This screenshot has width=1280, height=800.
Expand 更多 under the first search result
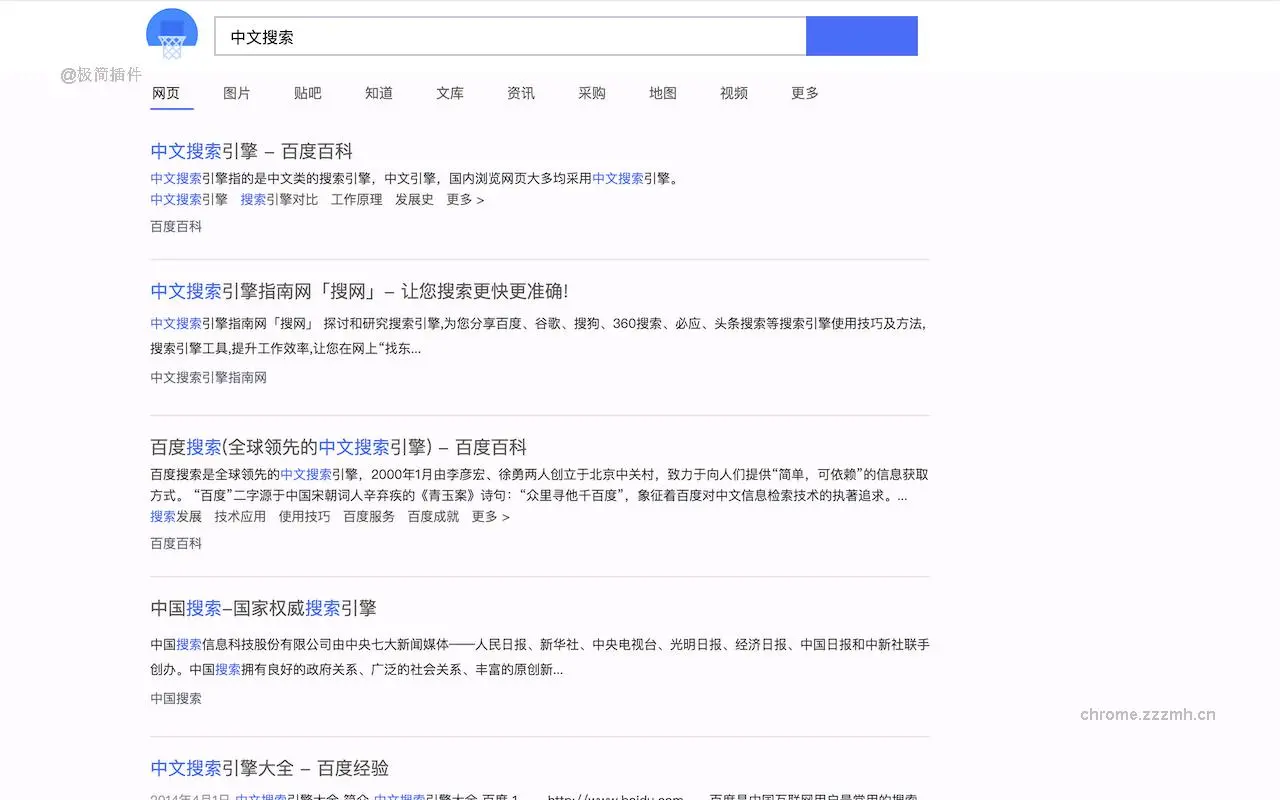tap(465, 199)
